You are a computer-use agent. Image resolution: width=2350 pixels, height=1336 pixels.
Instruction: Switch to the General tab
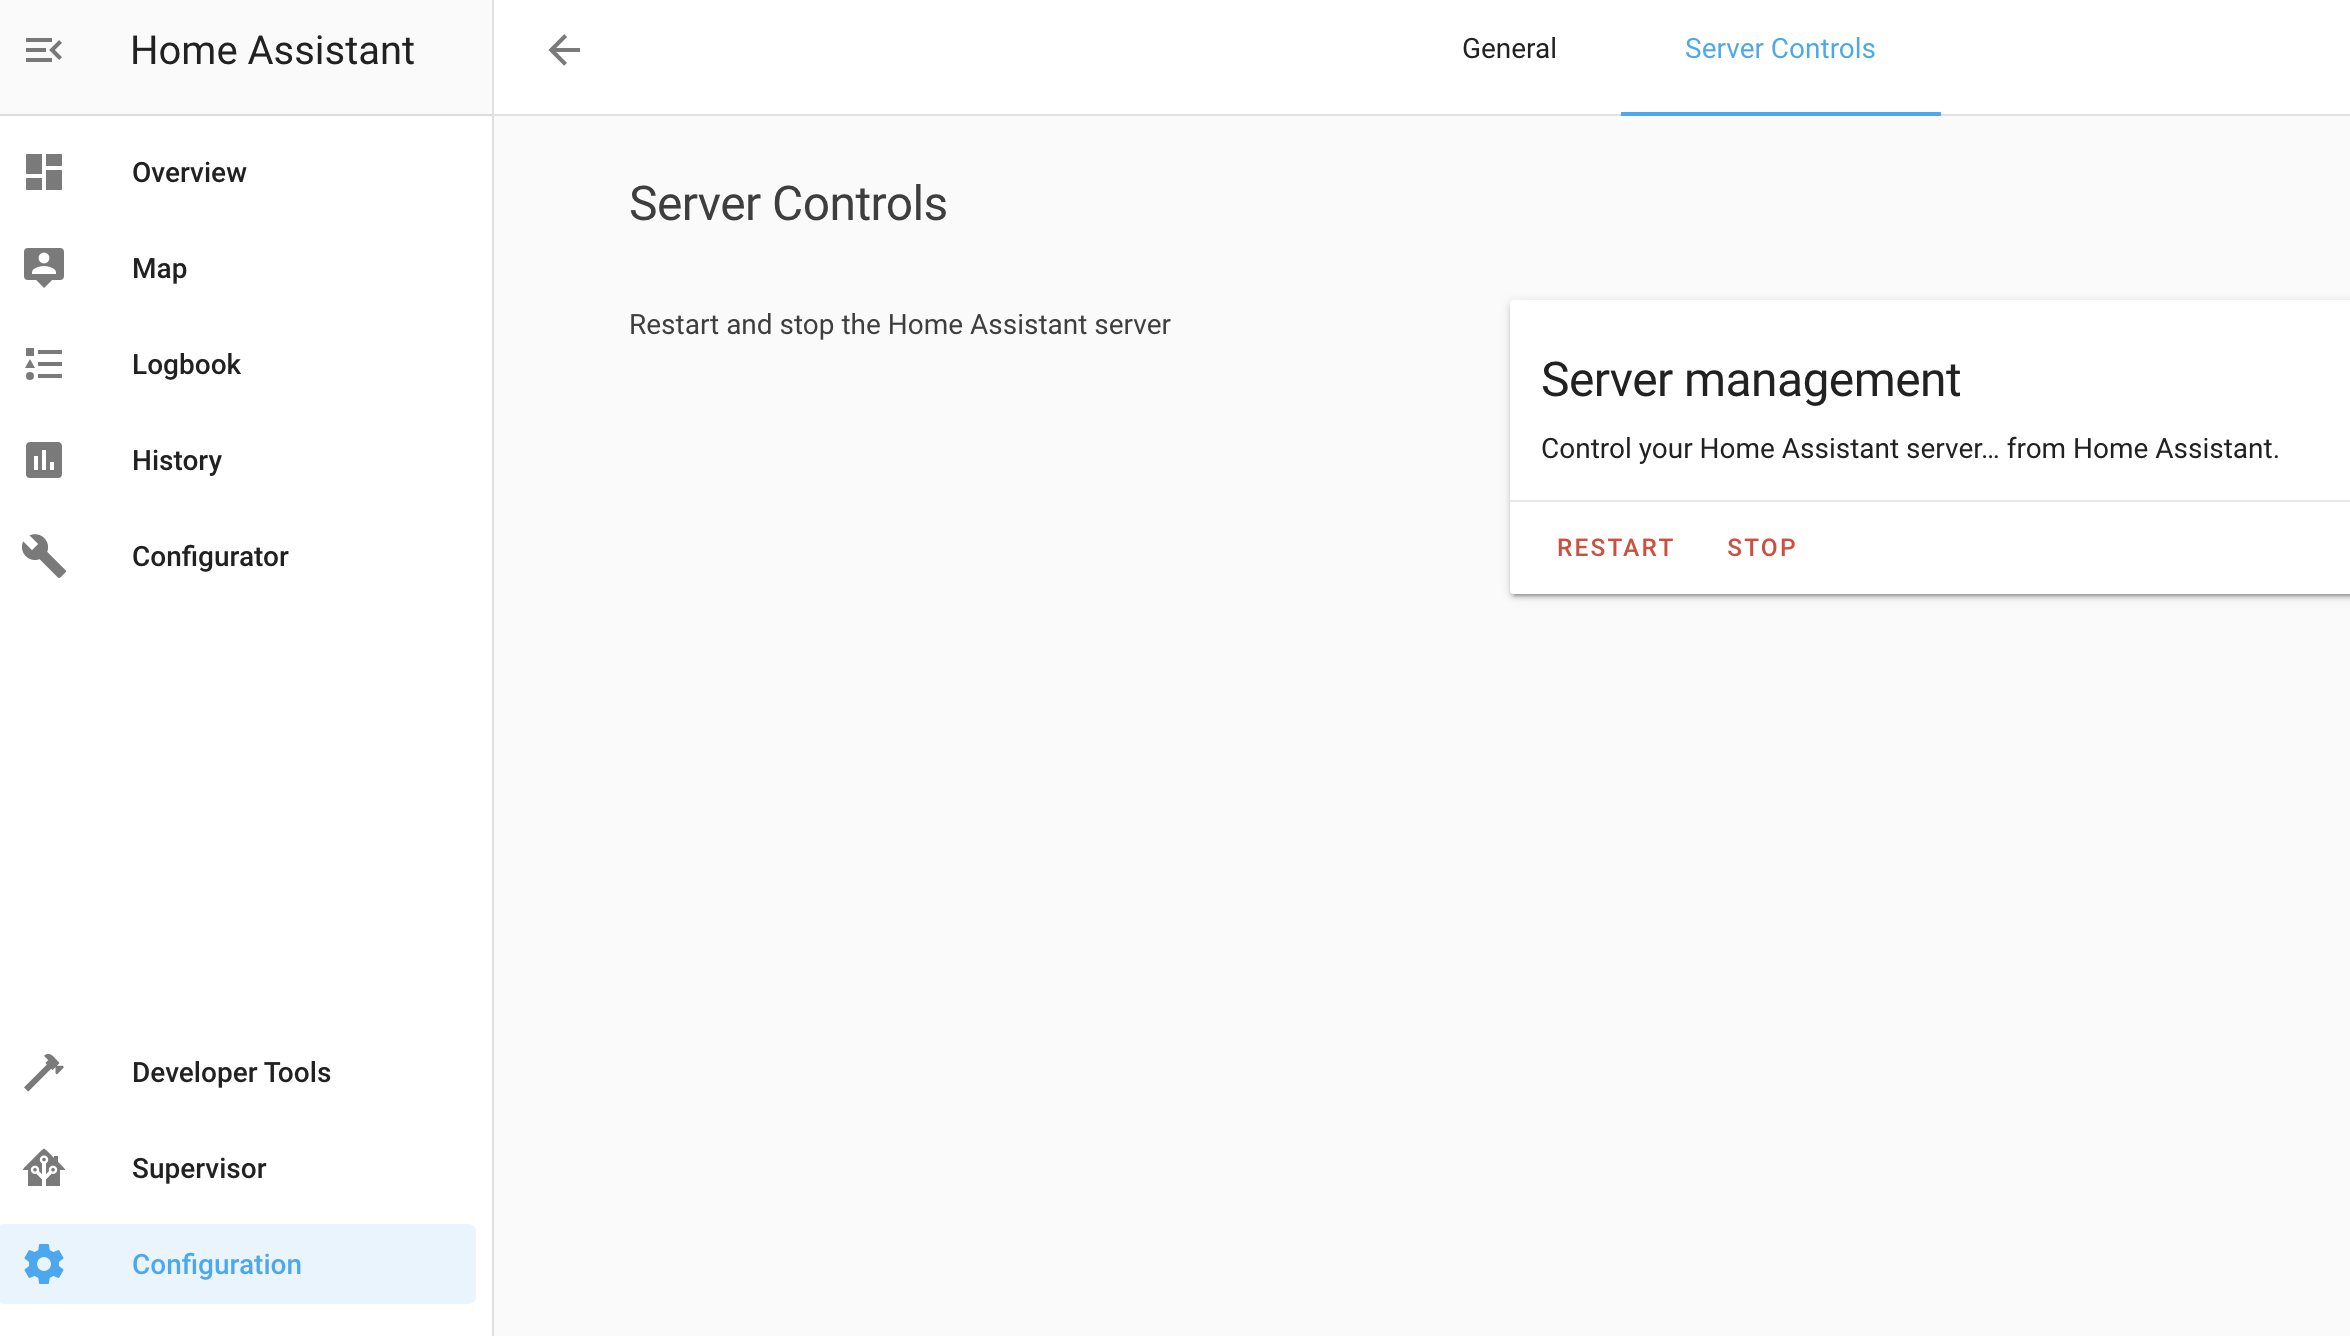coord(1509,48)
